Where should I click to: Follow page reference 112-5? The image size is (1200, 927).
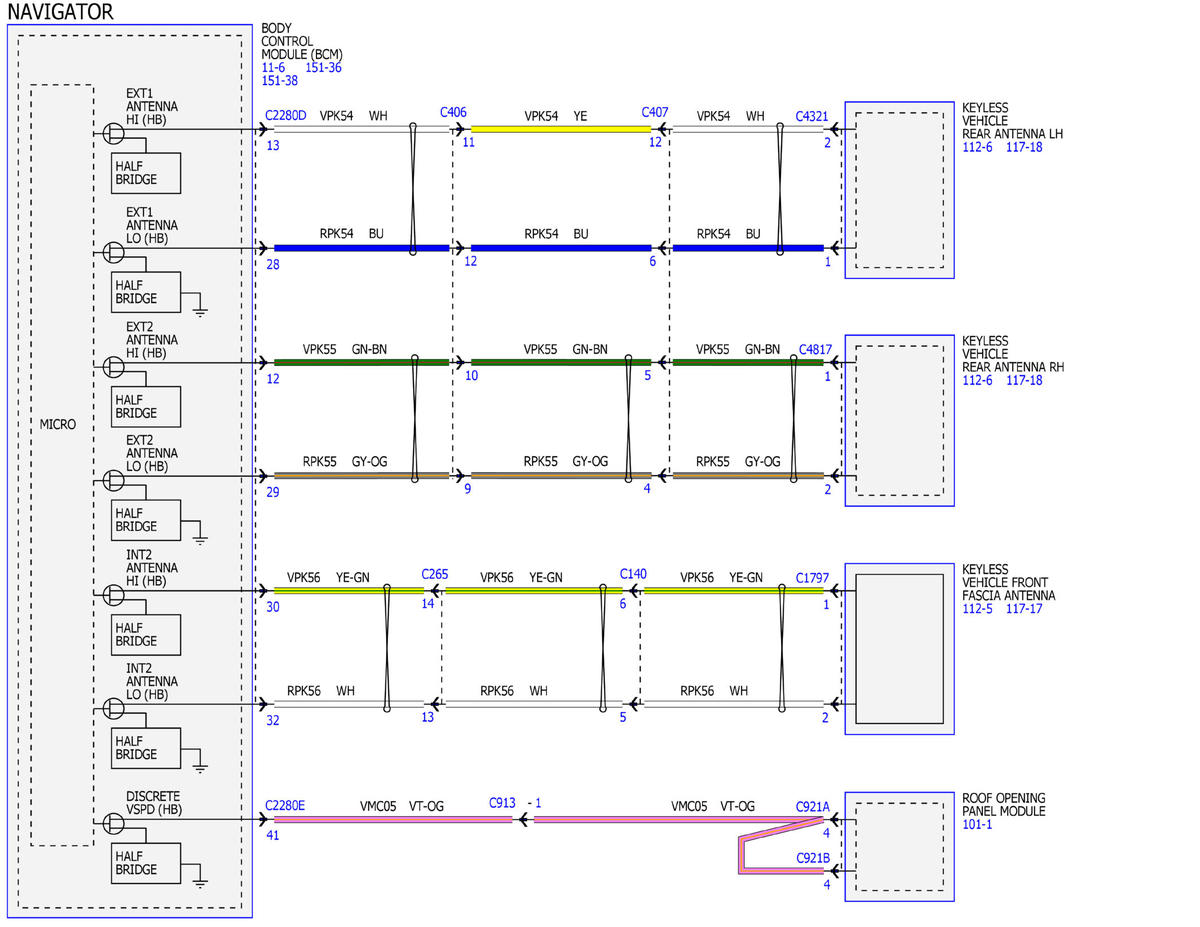point(979,608)
